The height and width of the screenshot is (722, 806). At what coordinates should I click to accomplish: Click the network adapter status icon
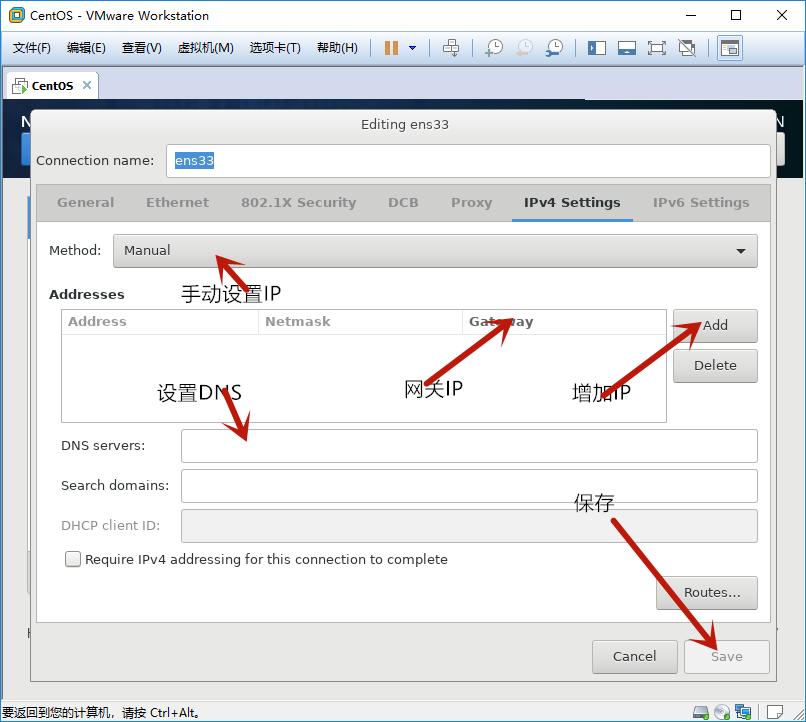[x=743, y=712]
